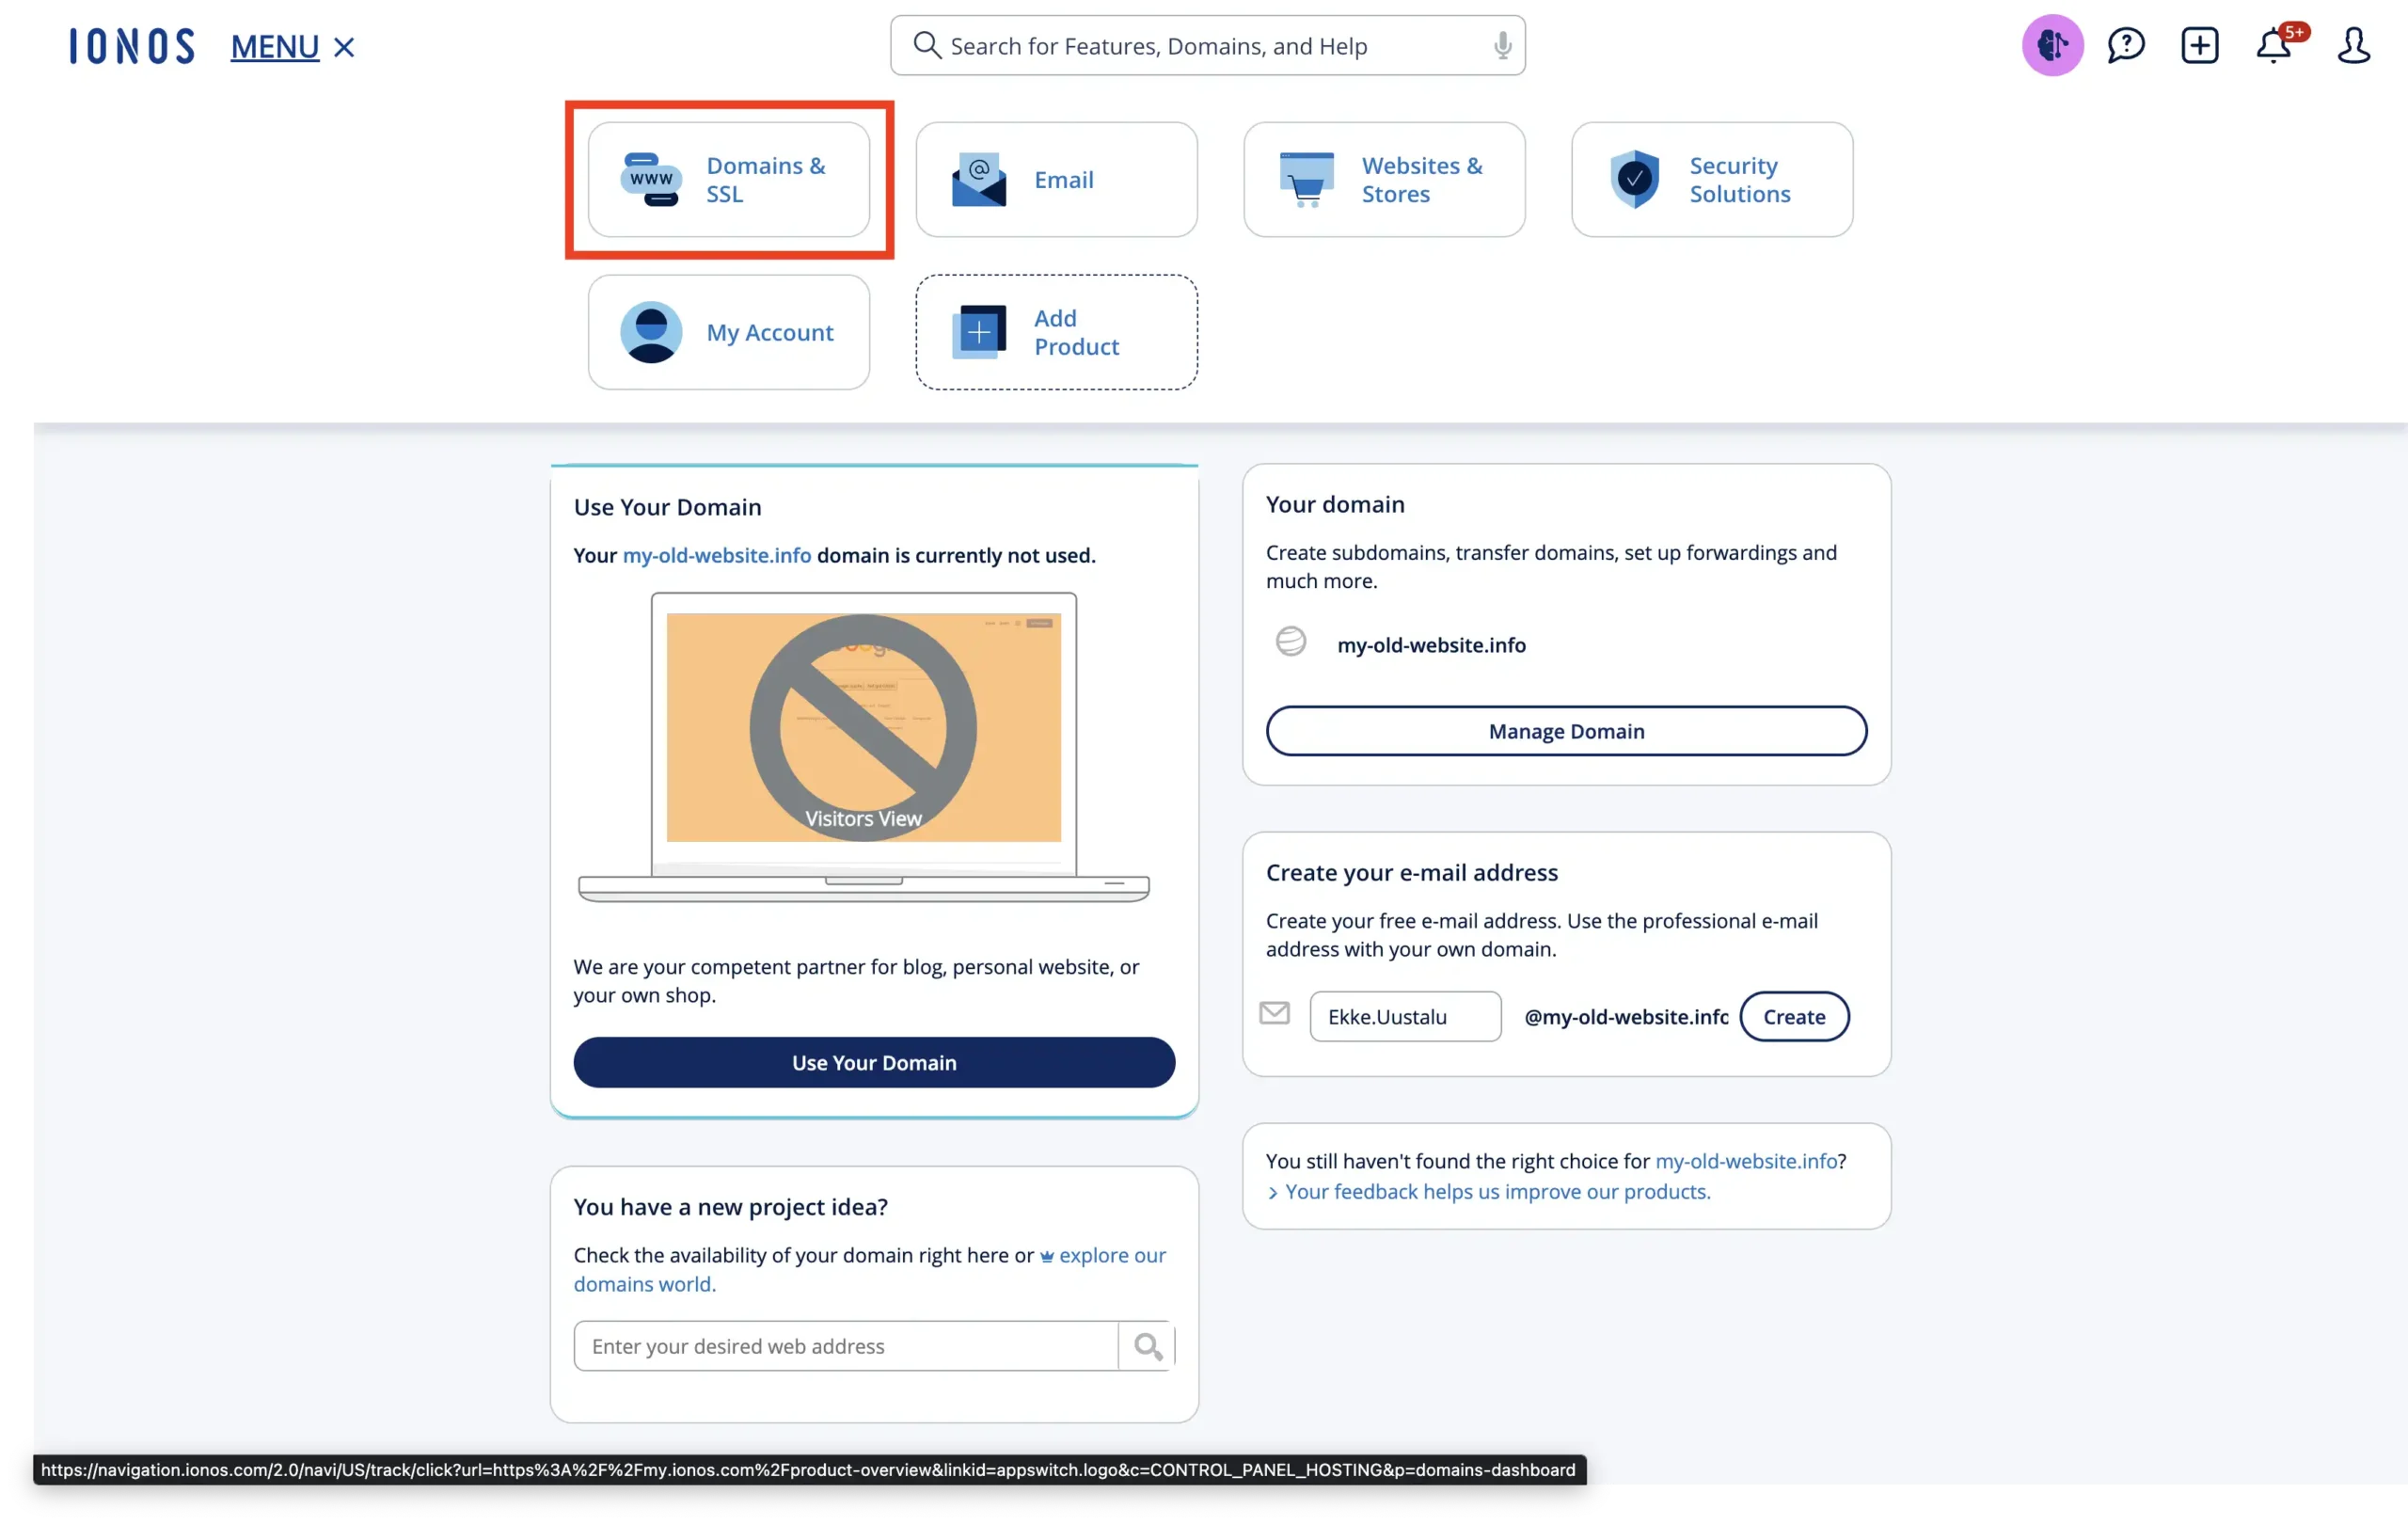The height and width of the screenshot is (1524, 2408).
Task: Click the Domains & SSL icon
Action: [x=728, y=179]
